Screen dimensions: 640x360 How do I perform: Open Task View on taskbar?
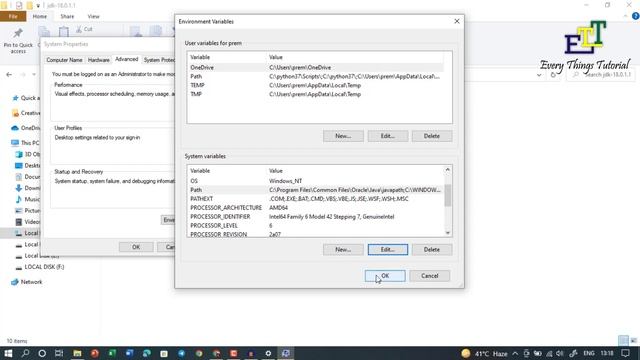[x=59, y=353]
